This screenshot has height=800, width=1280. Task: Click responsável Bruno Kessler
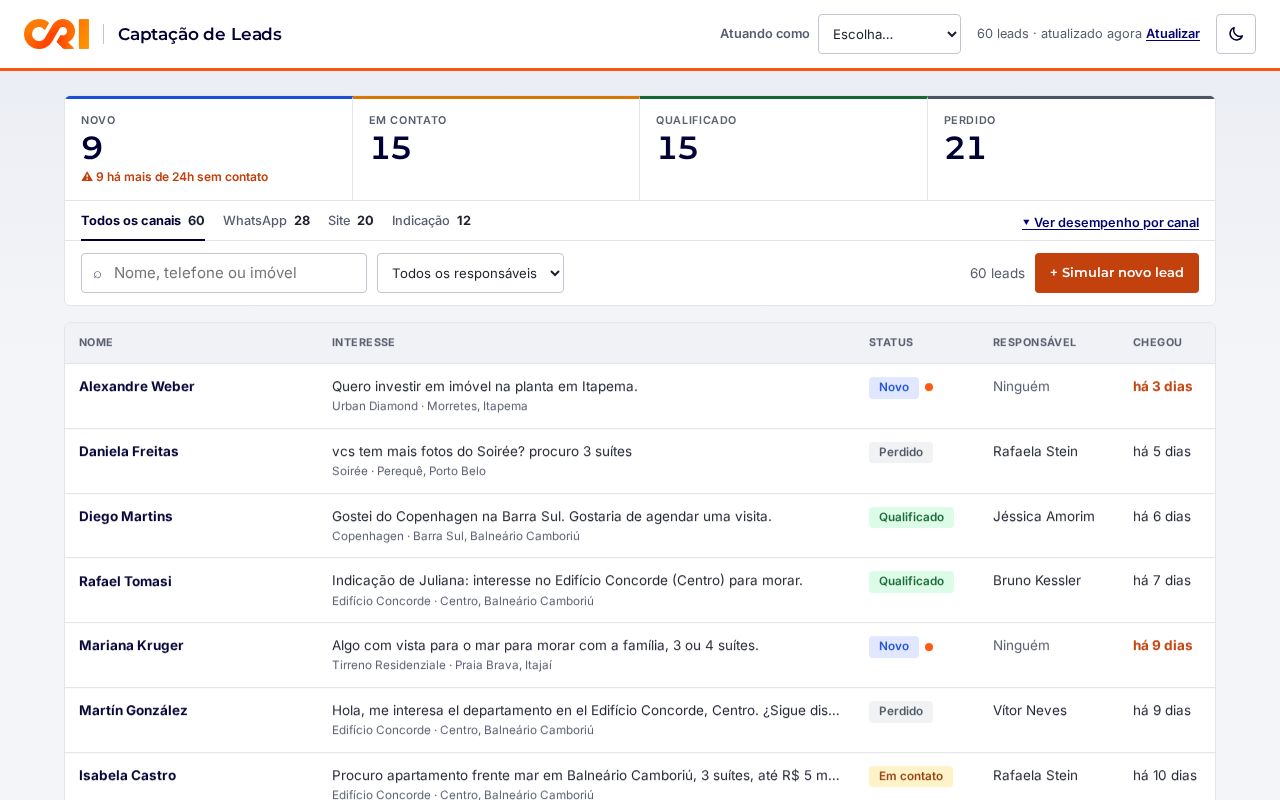click(x=1037, y=581)
